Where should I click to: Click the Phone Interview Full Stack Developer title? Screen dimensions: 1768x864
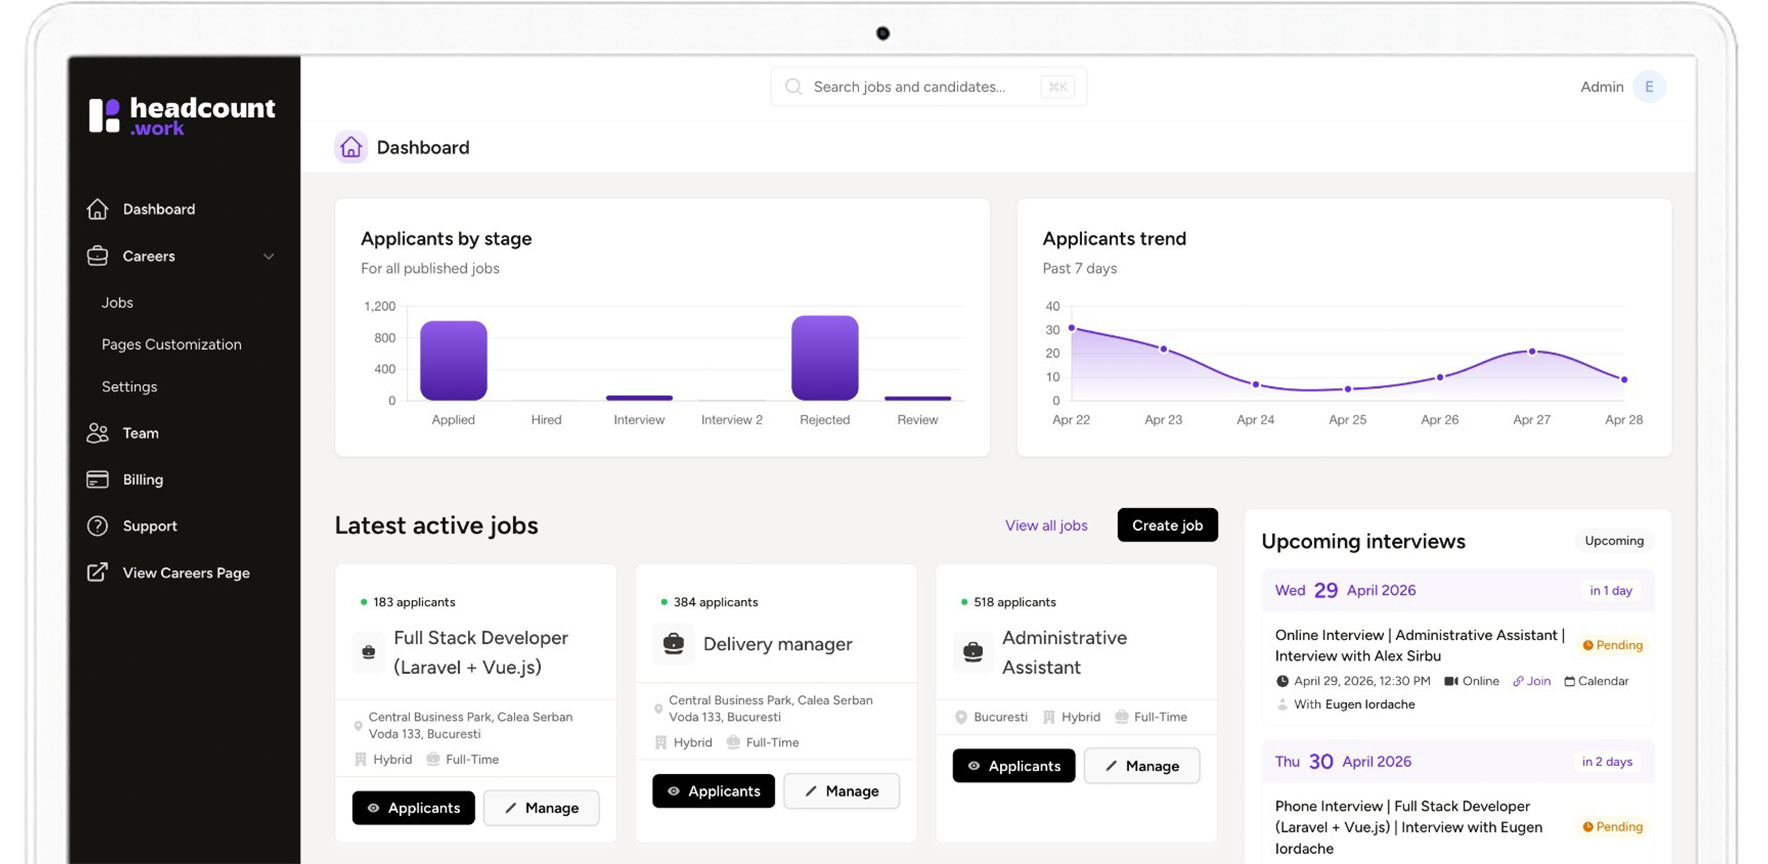coord(1409,827)
